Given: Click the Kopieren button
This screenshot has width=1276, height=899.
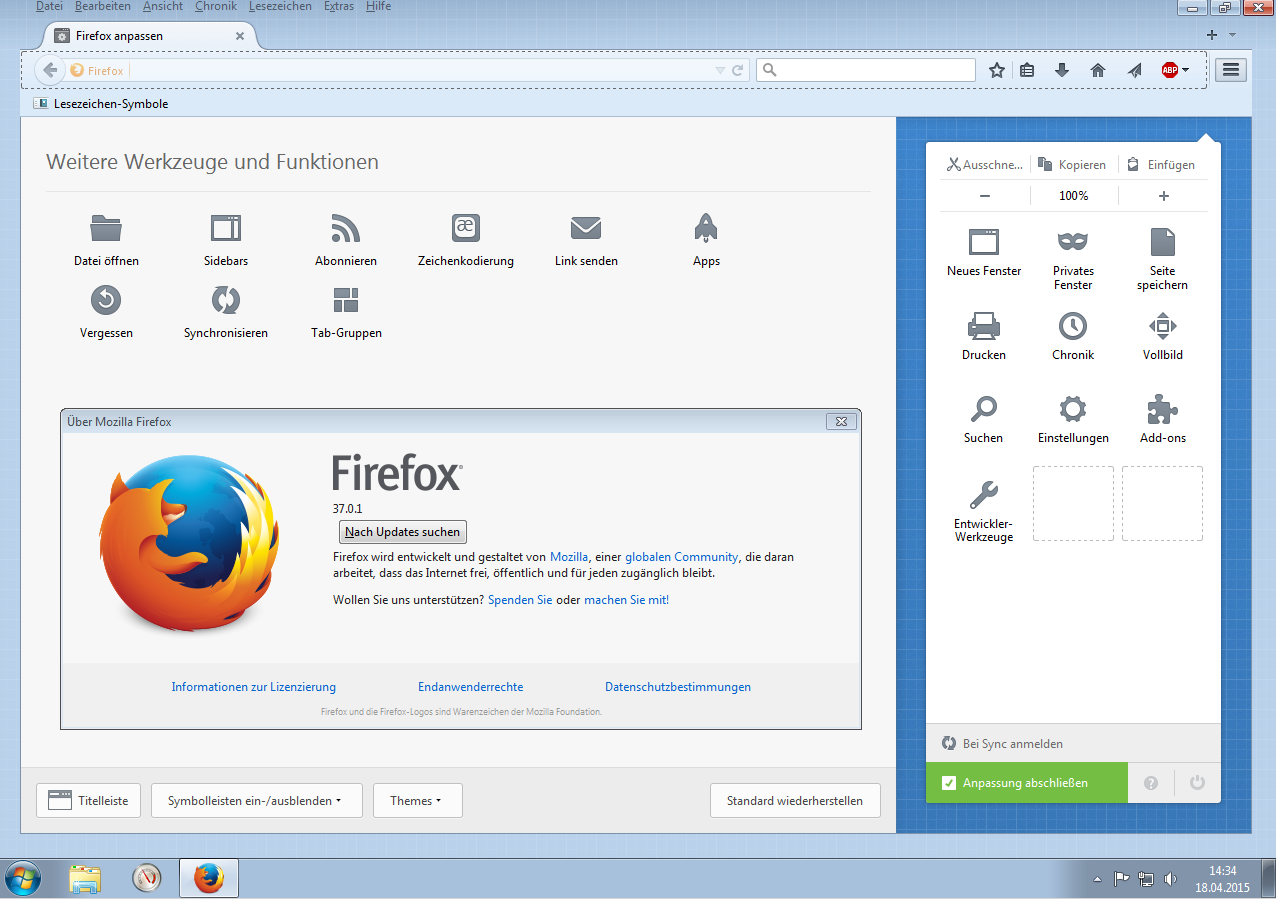Looking at the screenshot, I should [1073, 165].
